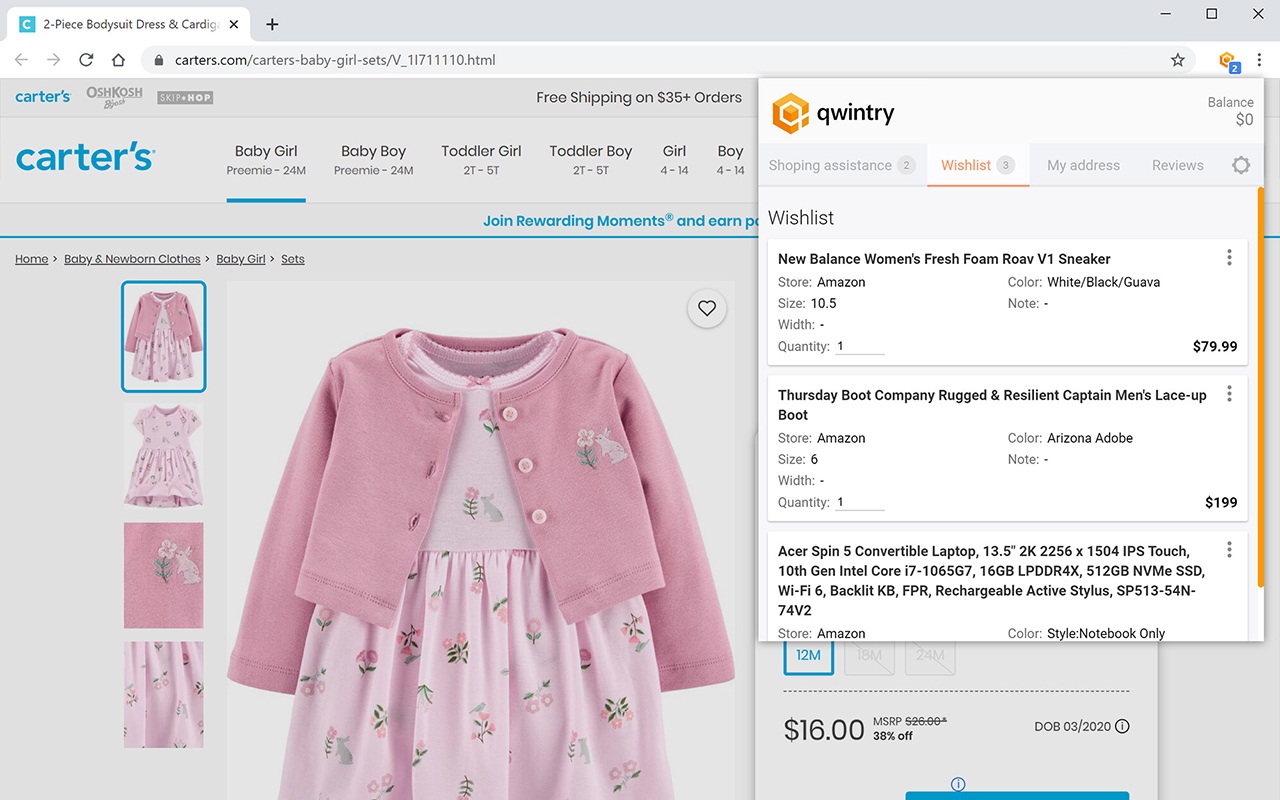The width and height of the screenshot is (1280, 800).
Task: Click the Qwintry wishlist orange scrollbar
Action: [x=1261, y=386]
